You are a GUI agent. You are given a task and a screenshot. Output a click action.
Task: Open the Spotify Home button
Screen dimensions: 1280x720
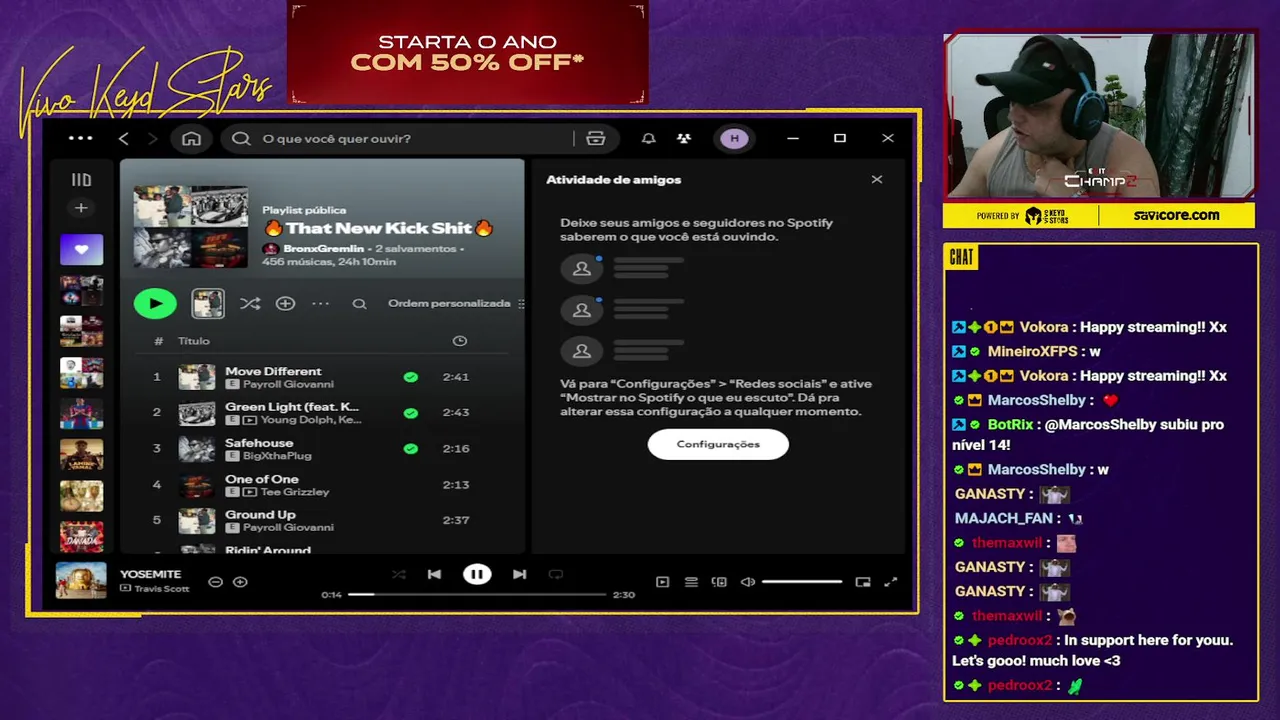point(191,138)
